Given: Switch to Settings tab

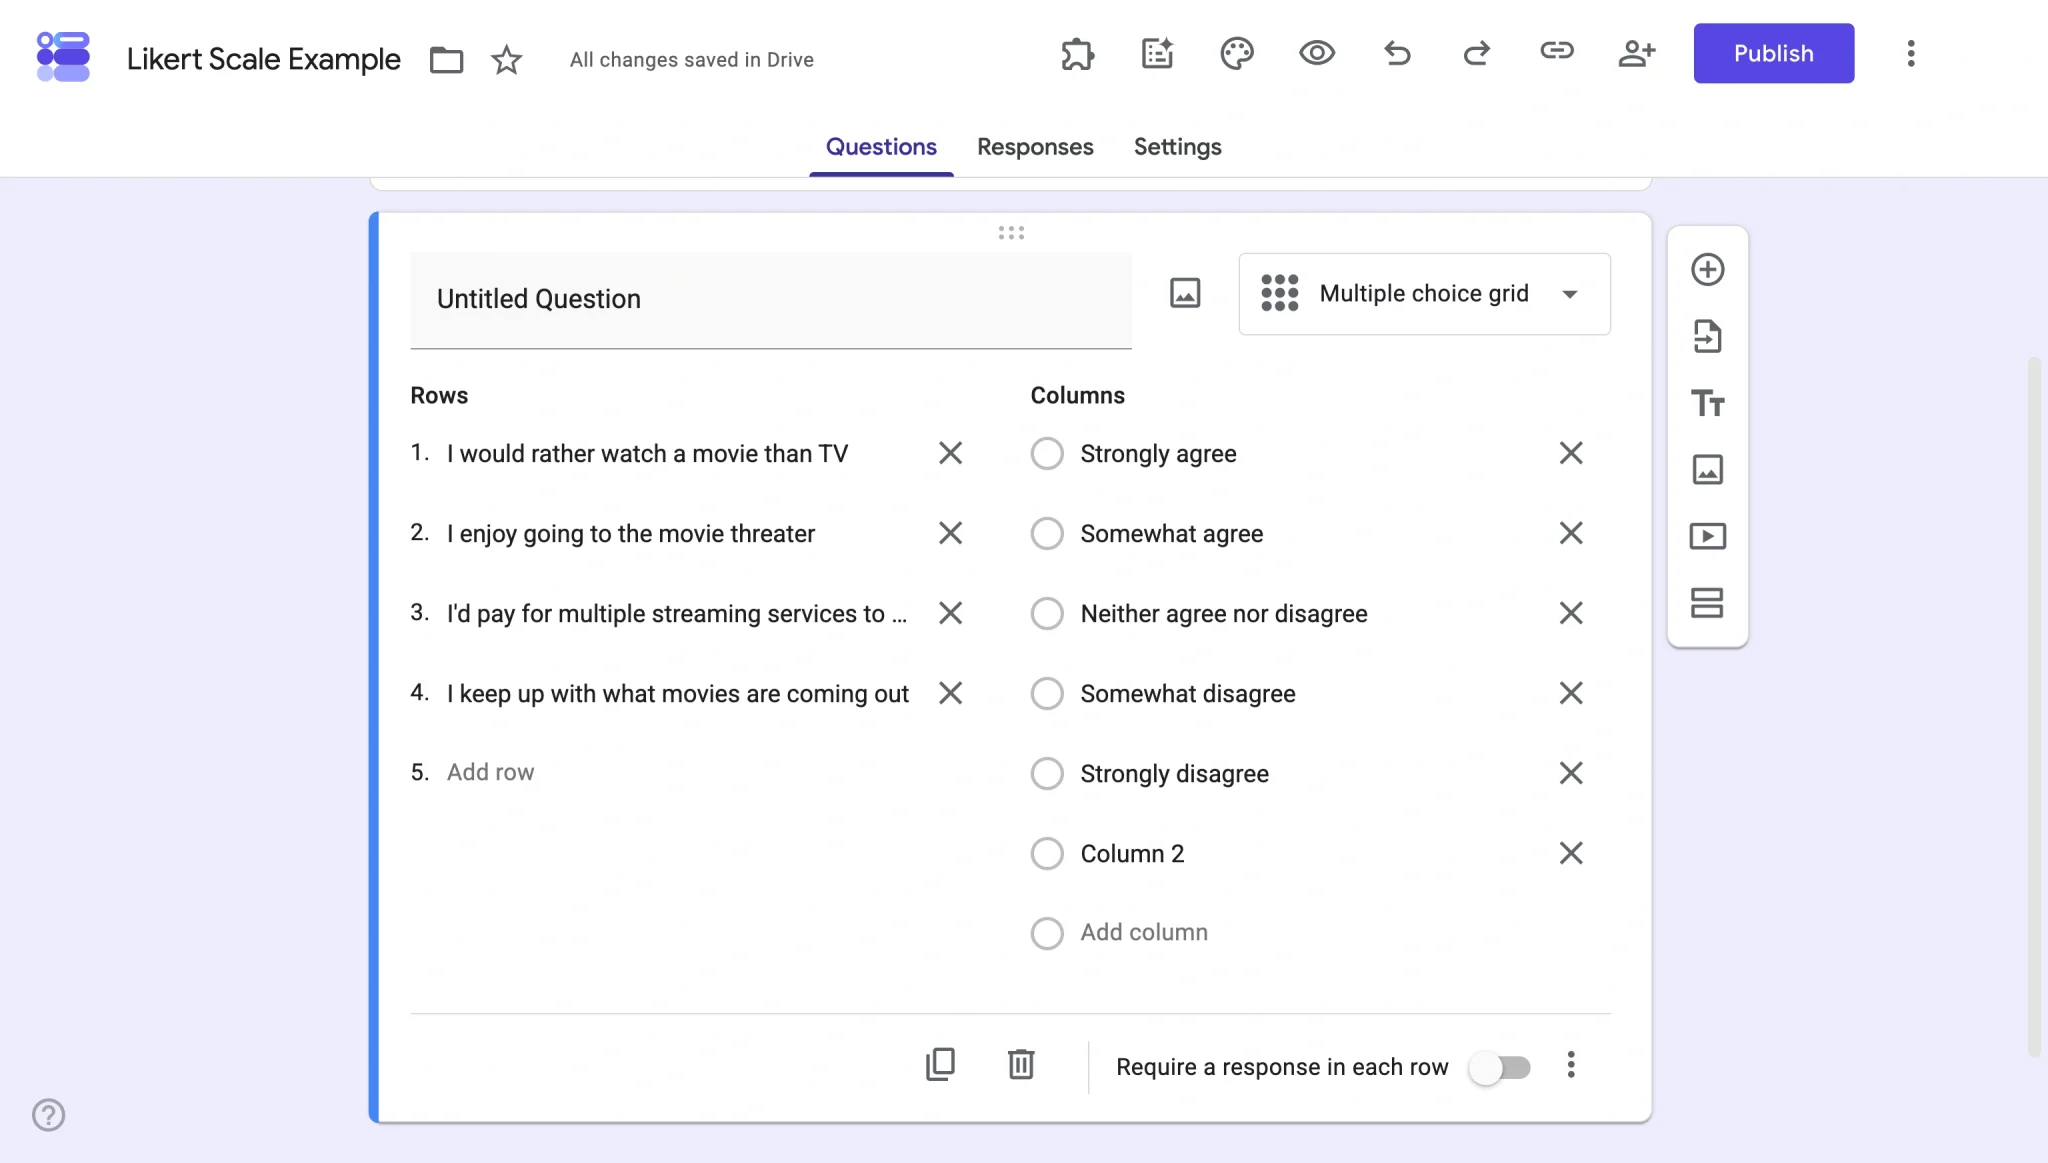Looking at the screenshot, I should point(1177,147).
